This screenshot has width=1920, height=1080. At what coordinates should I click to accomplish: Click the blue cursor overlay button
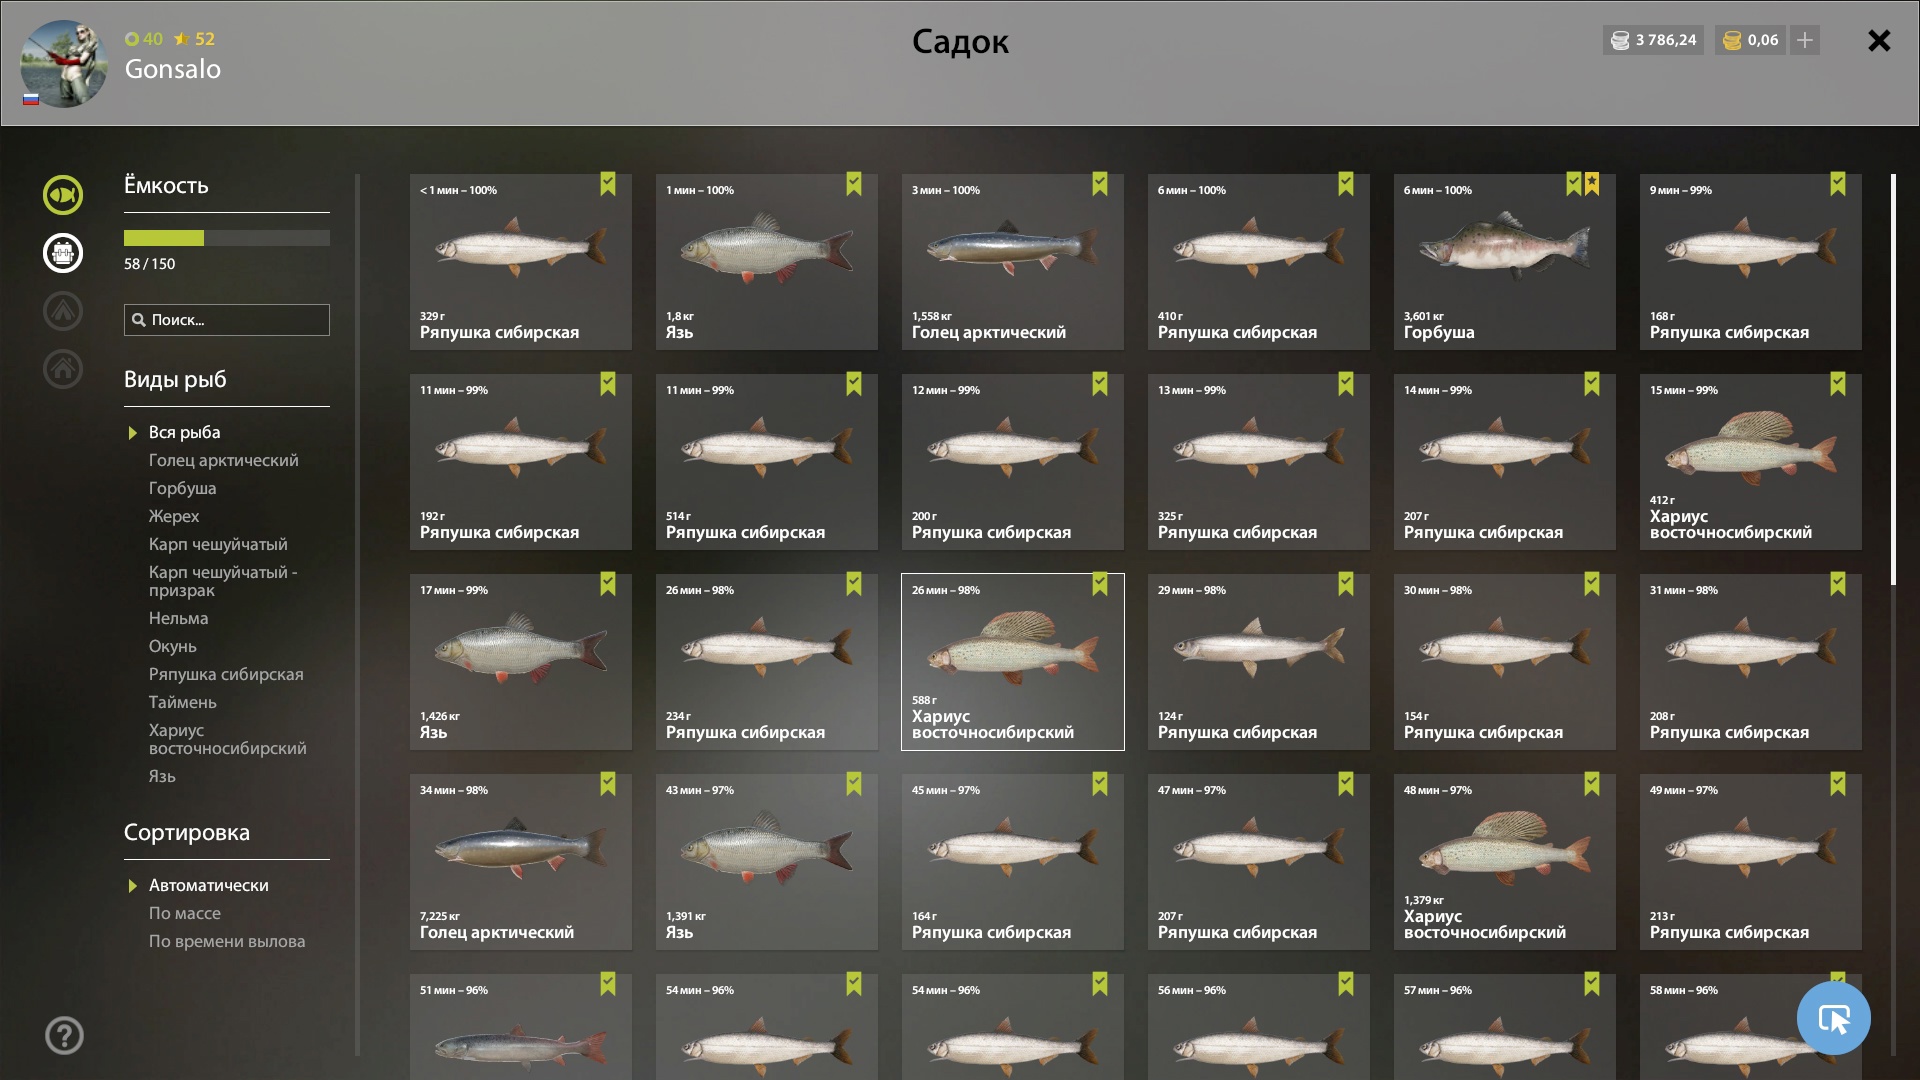(1833, 1018)
